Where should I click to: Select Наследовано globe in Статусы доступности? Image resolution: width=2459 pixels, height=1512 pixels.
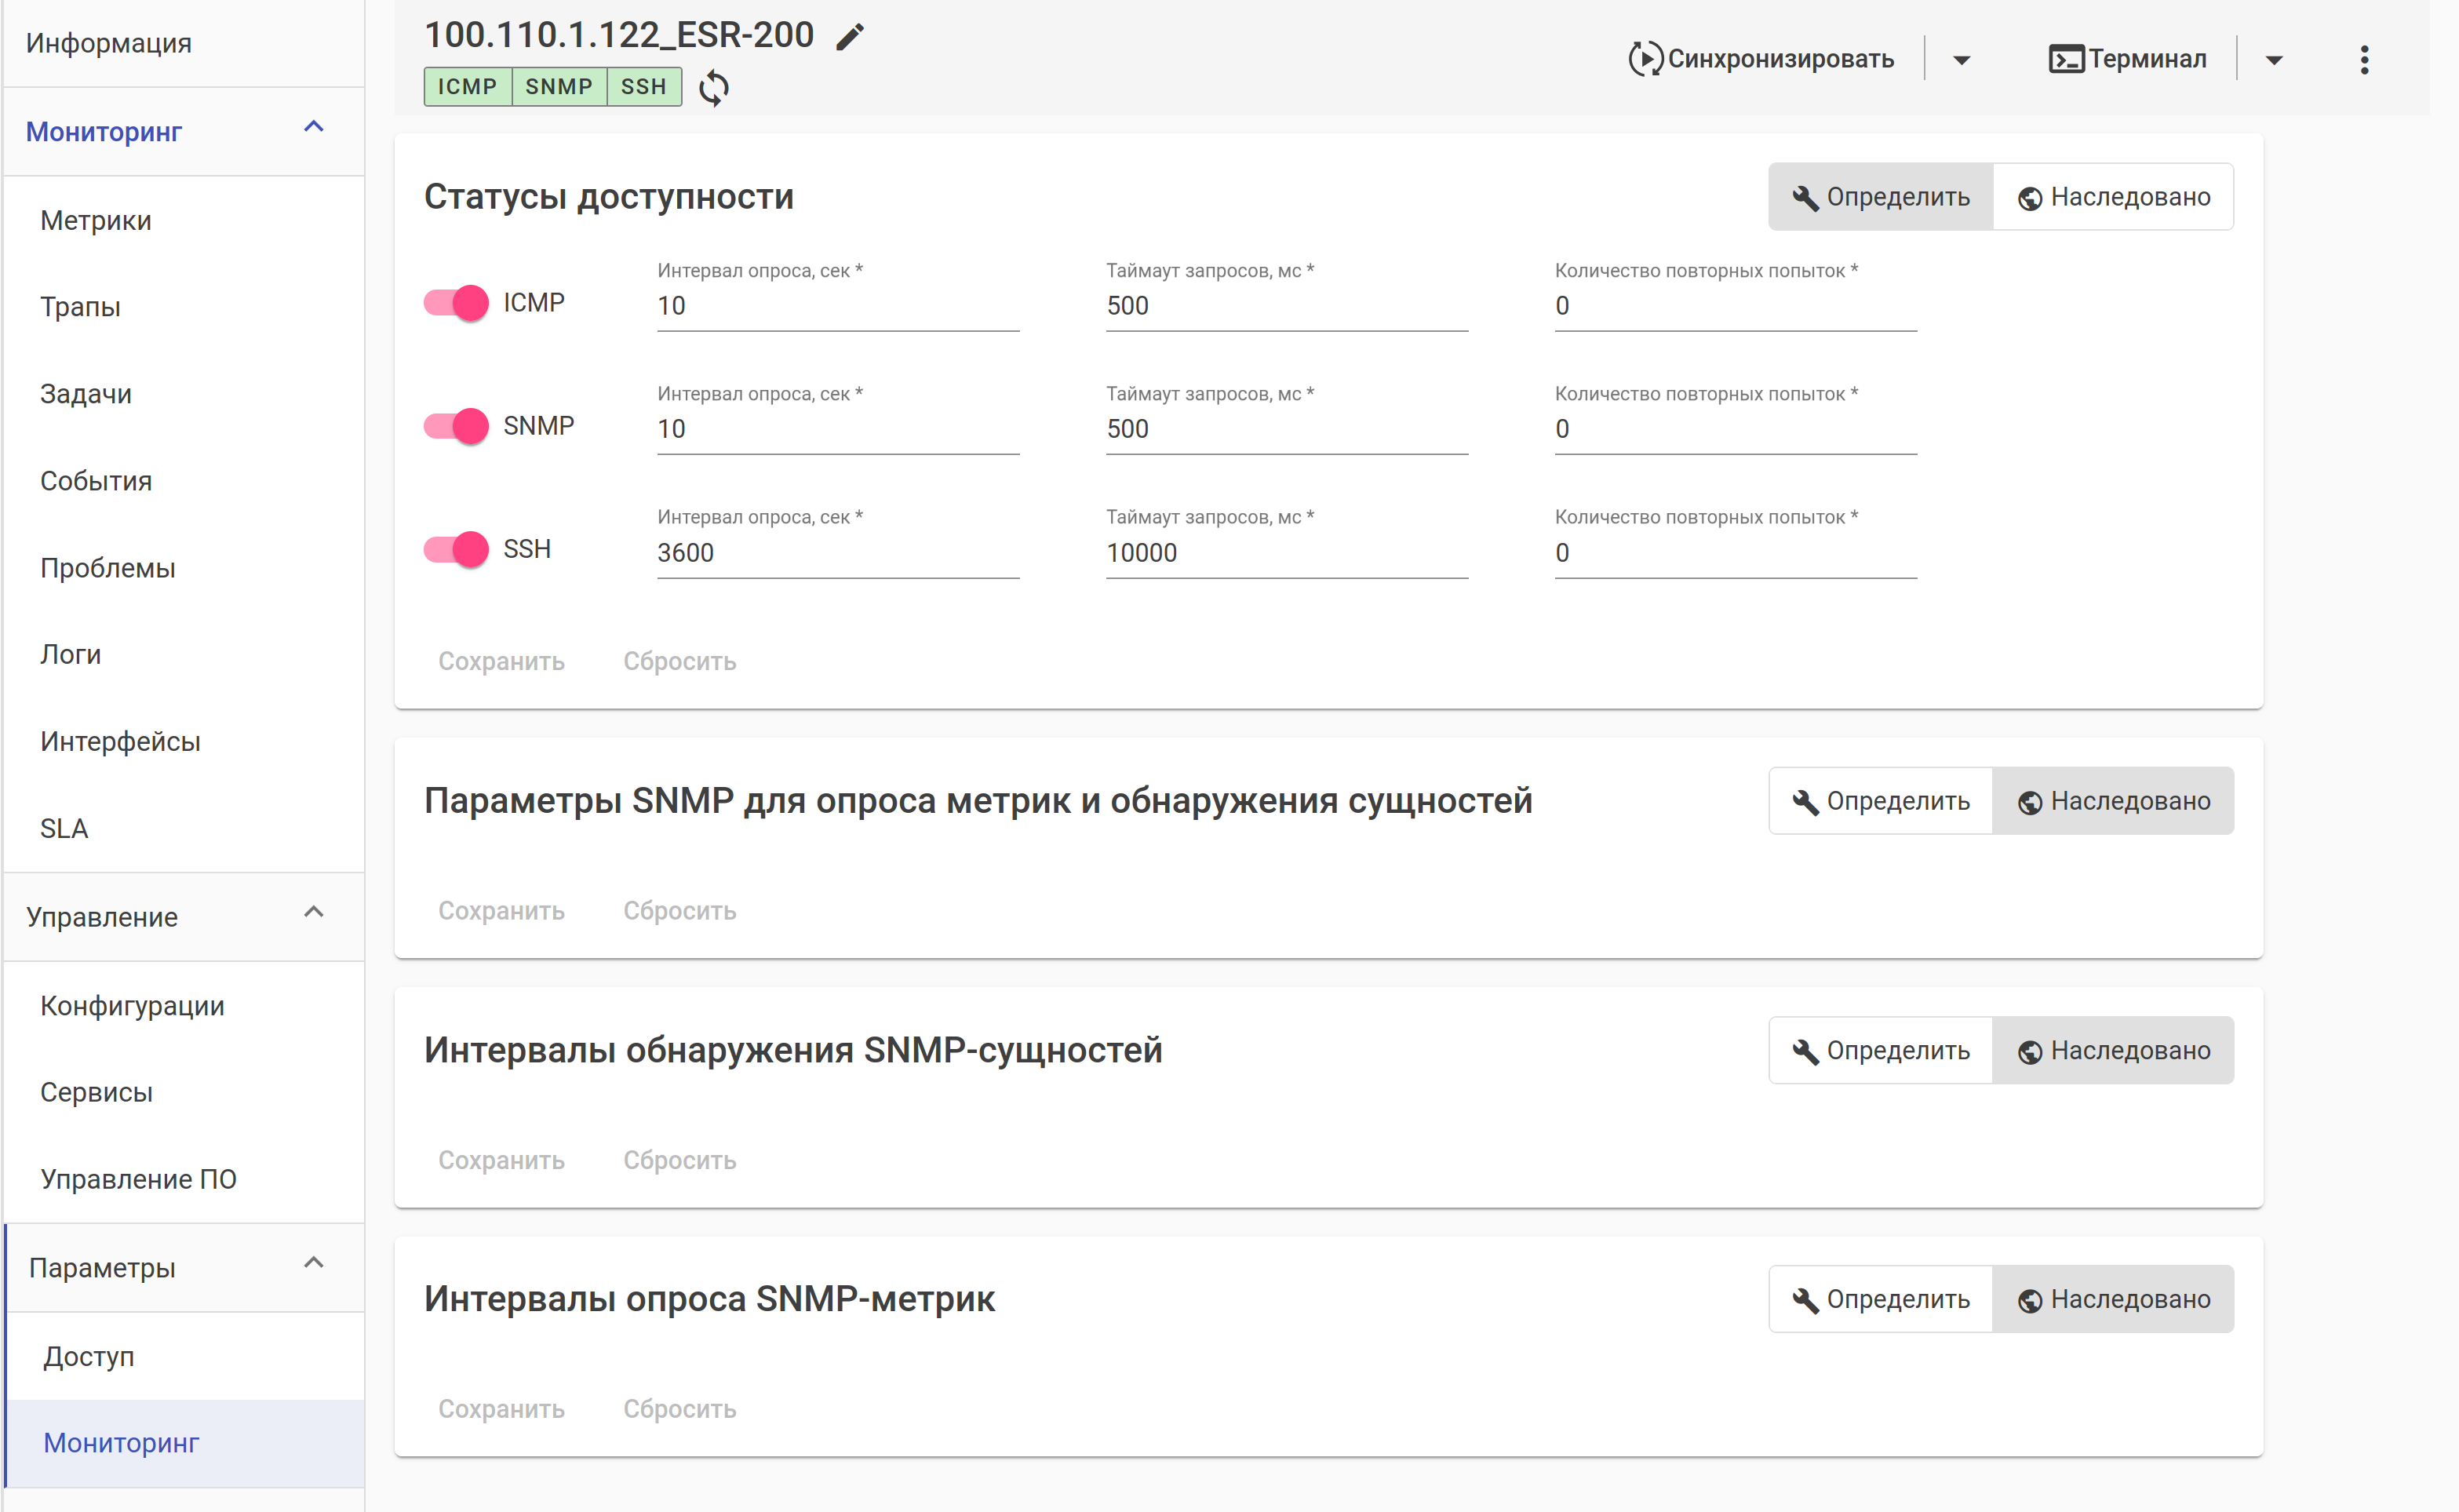coord(2113,197)
